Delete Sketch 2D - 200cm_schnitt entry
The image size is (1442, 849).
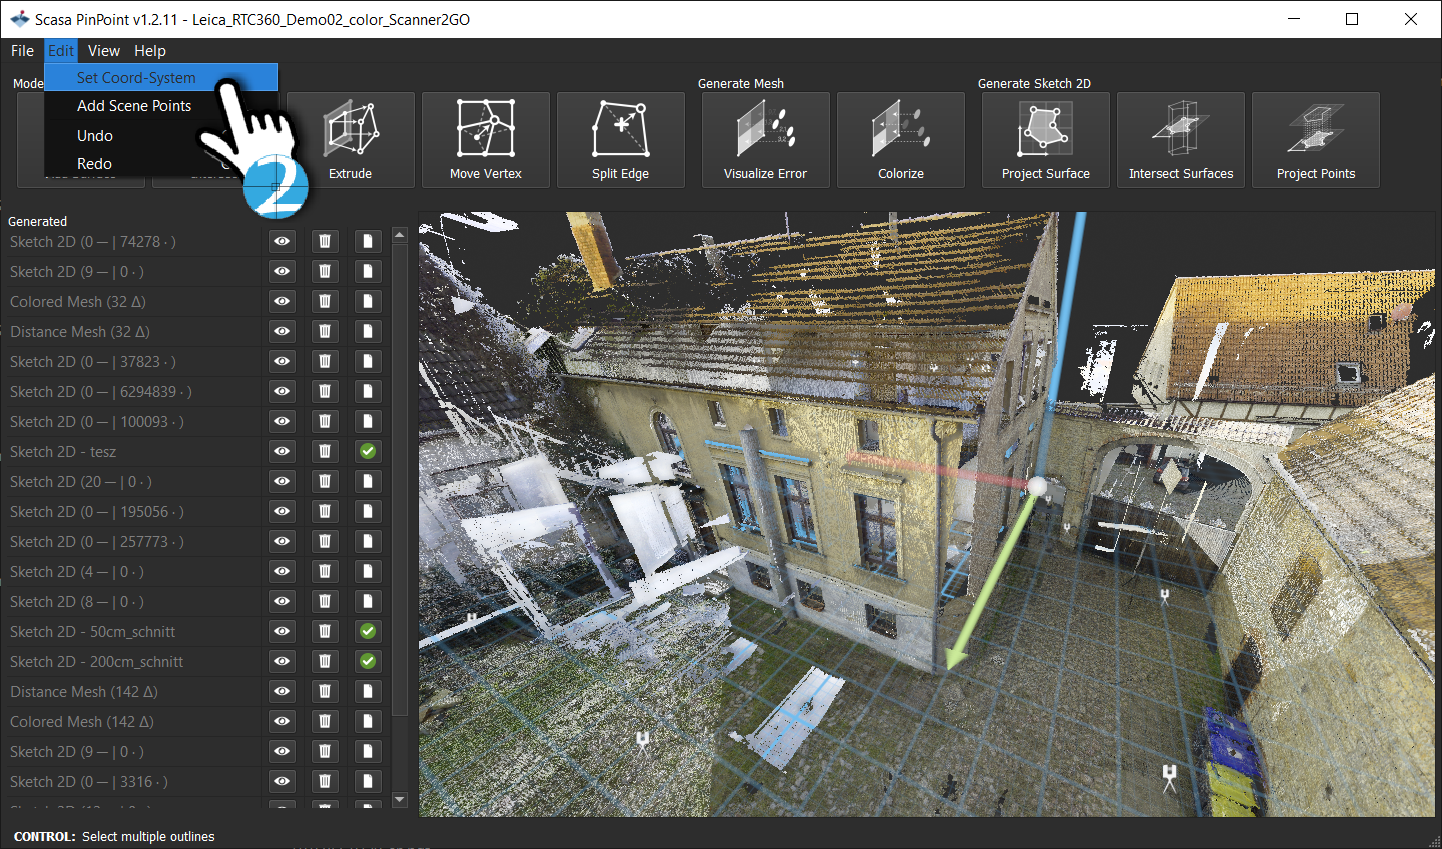325,661
